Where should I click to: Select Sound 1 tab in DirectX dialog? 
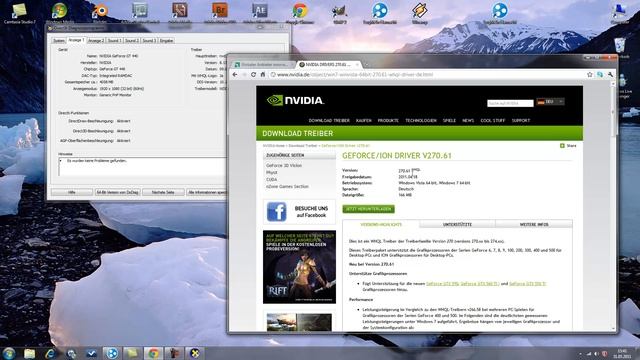(x=114, y=40)
